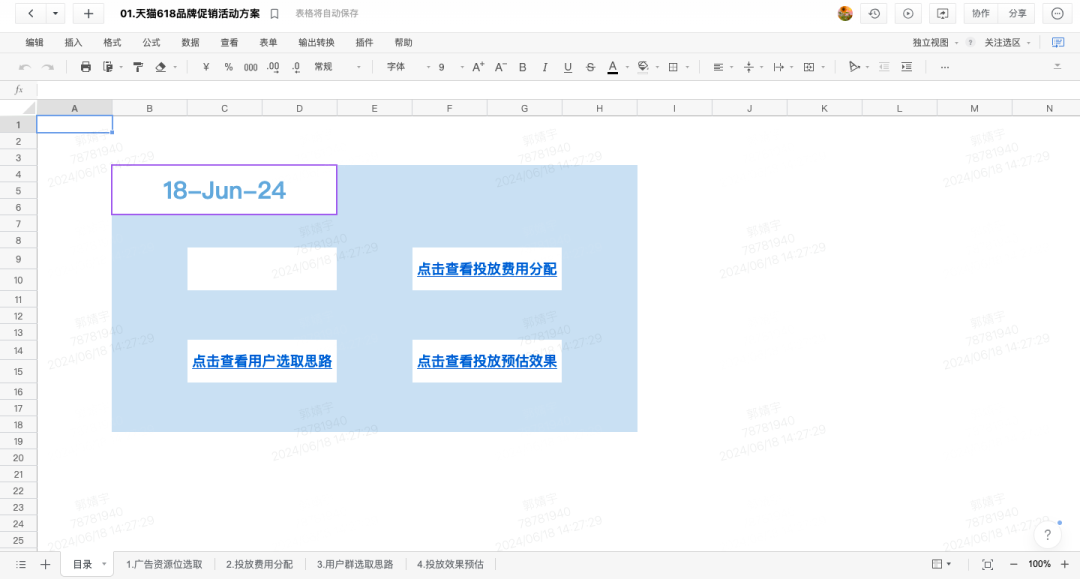Viewport: 1080px width, 579px height.
Task: Click the increase indent icon
Action: click(x=906, y=67)
